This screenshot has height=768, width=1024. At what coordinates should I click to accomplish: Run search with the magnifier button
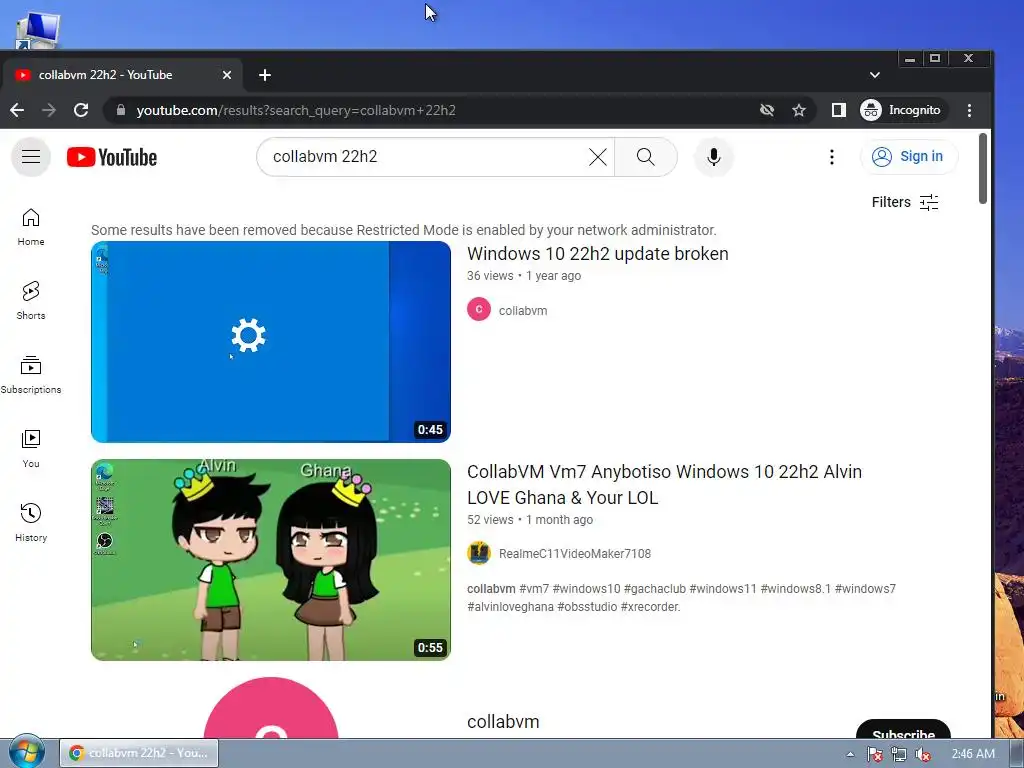[645, 157]
